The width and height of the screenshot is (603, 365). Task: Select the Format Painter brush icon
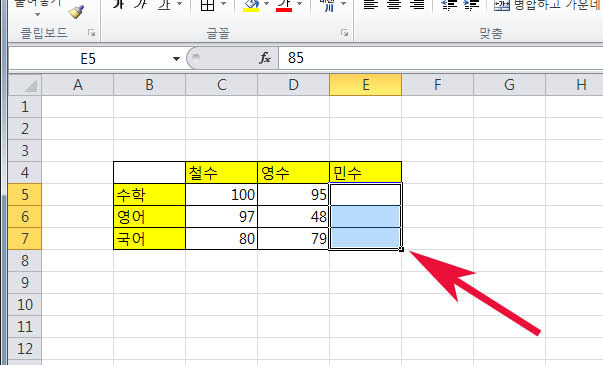[x=77, y=12]
